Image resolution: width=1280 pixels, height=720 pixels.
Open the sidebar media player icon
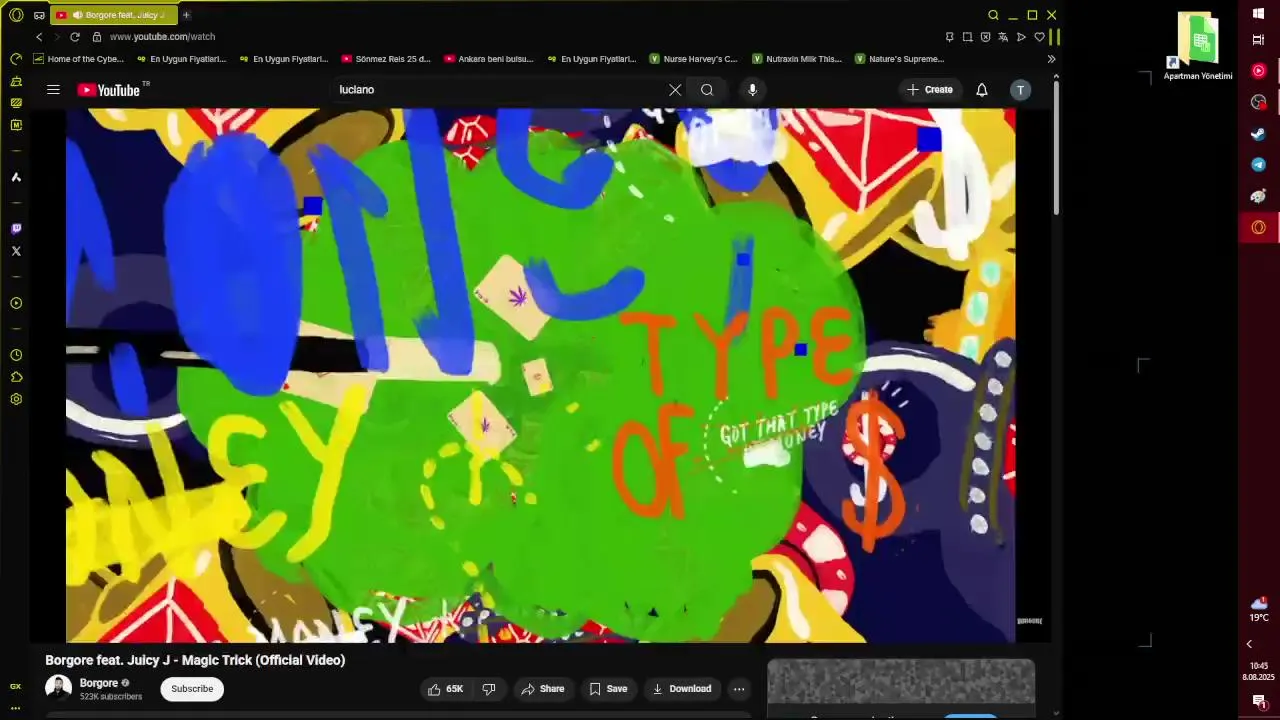click(x=16, y=303)
